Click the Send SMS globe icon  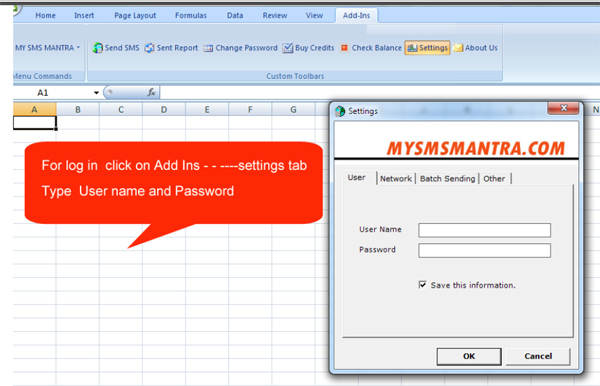pos(98,48)
